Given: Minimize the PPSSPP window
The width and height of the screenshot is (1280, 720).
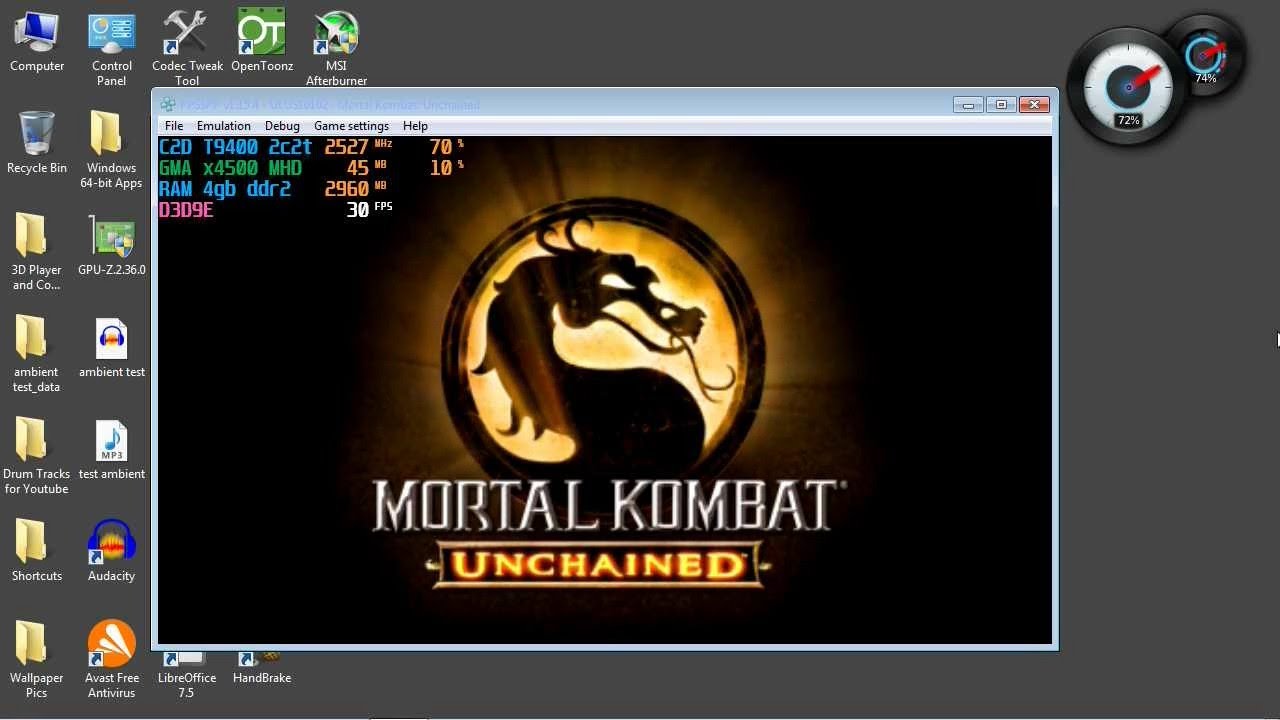Looking at the screenshot, I should pyautogui.click(x=968, y=104).
